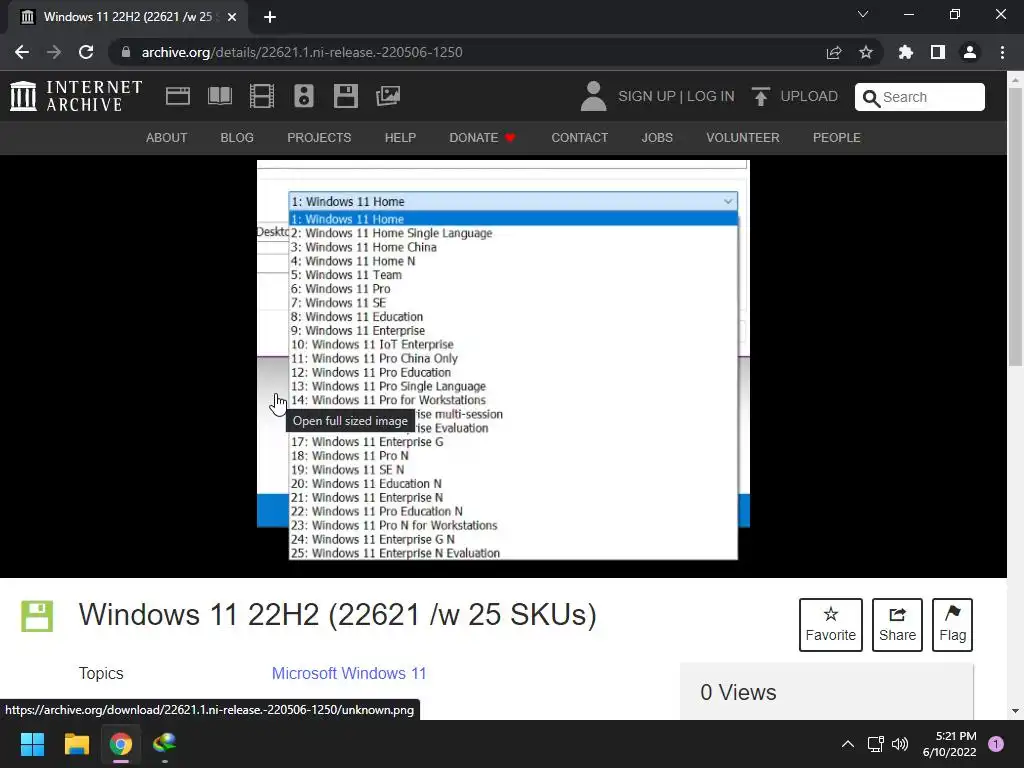
Task: Open the Chrome three-dot menu
Action: point(1002,52)
